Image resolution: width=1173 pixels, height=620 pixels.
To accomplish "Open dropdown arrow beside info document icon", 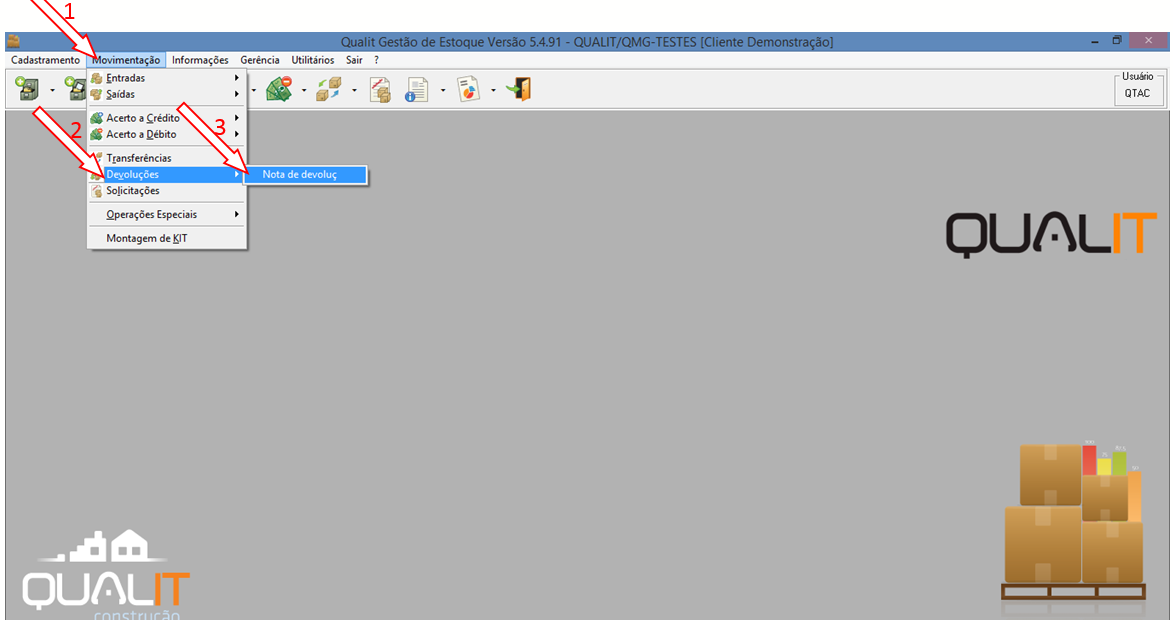I will coord(443,90).
